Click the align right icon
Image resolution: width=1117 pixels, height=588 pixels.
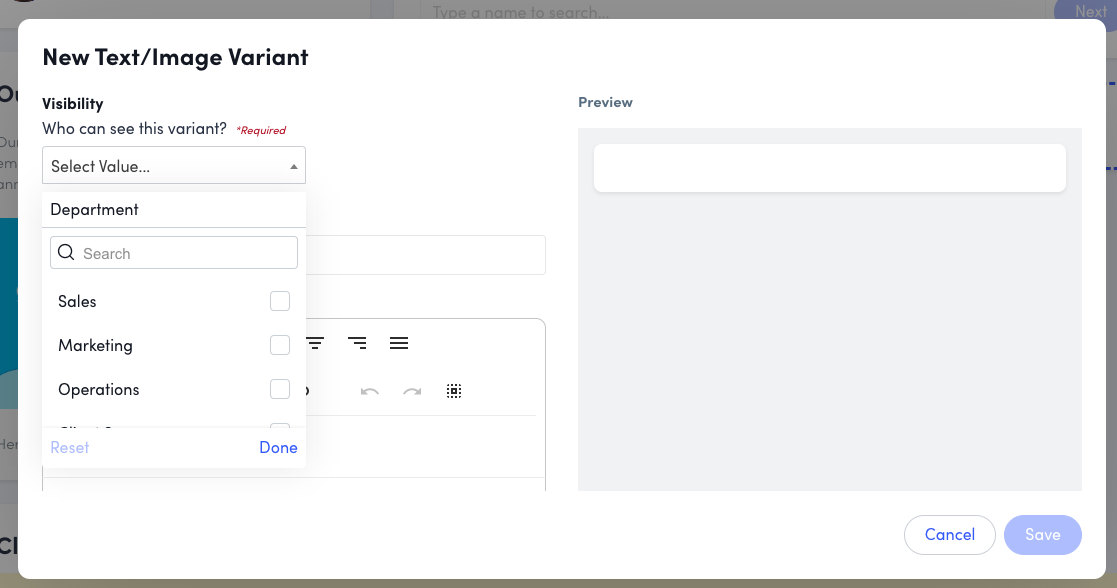click(357, 343)
